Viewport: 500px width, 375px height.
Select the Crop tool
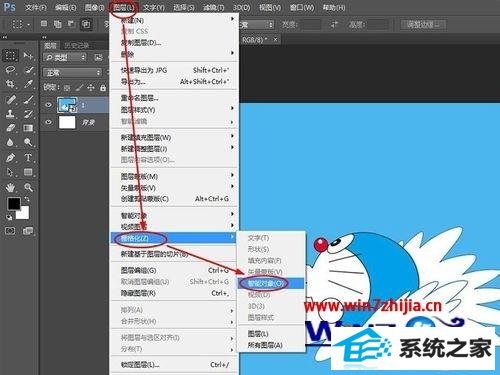point(10,84)
